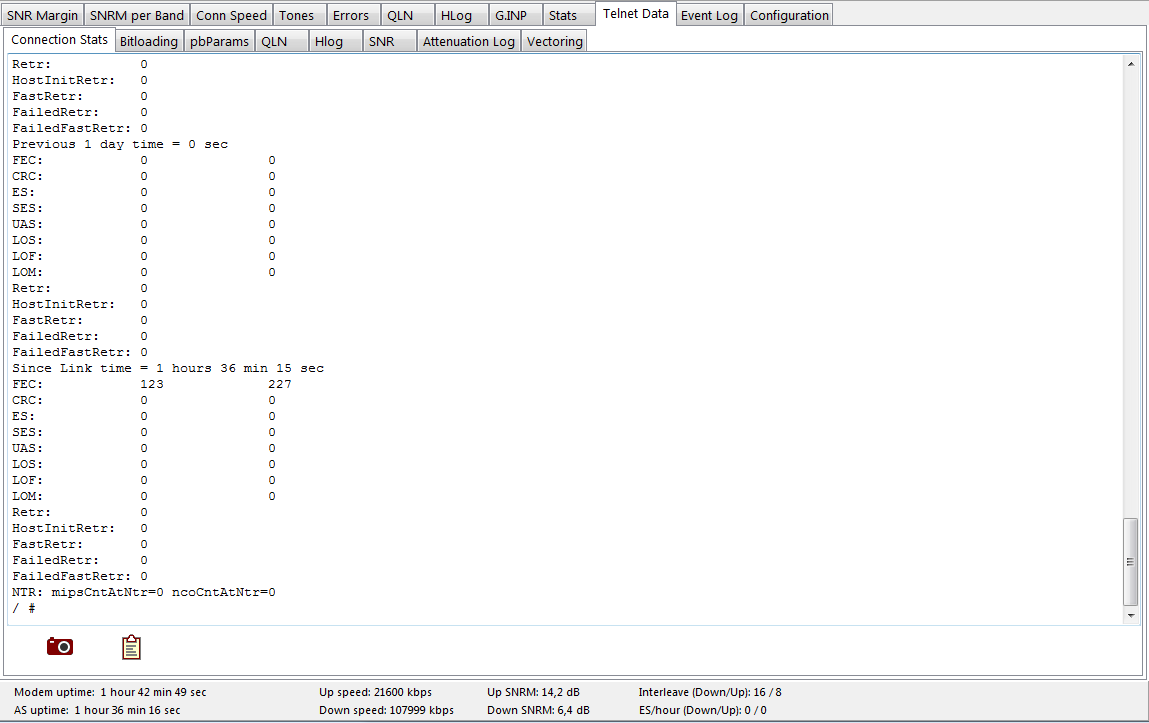
Task: Click the Up SNRM 14,2 dB entry
Action: tap(533, 692)
